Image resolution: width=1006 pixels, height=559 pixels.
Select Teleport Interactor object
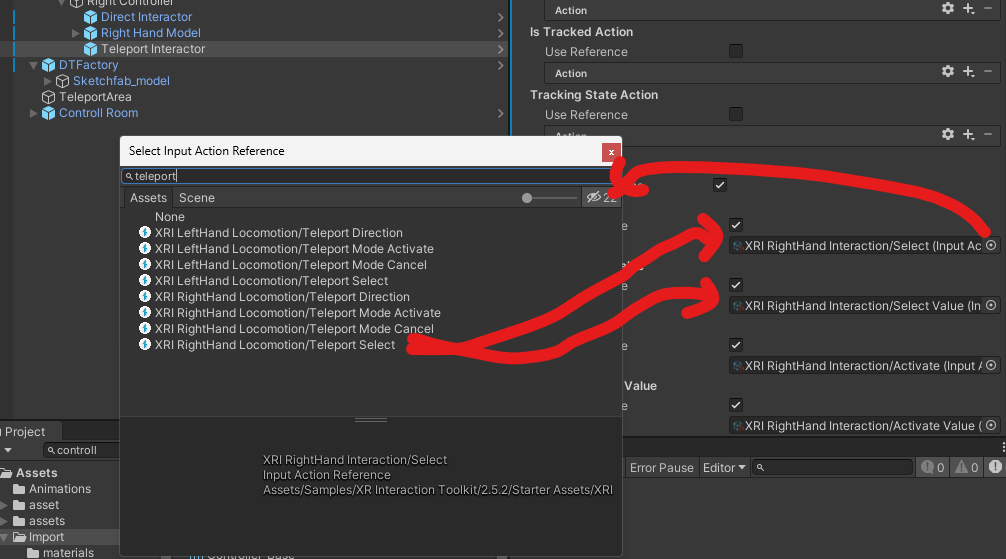pos(153,49)
